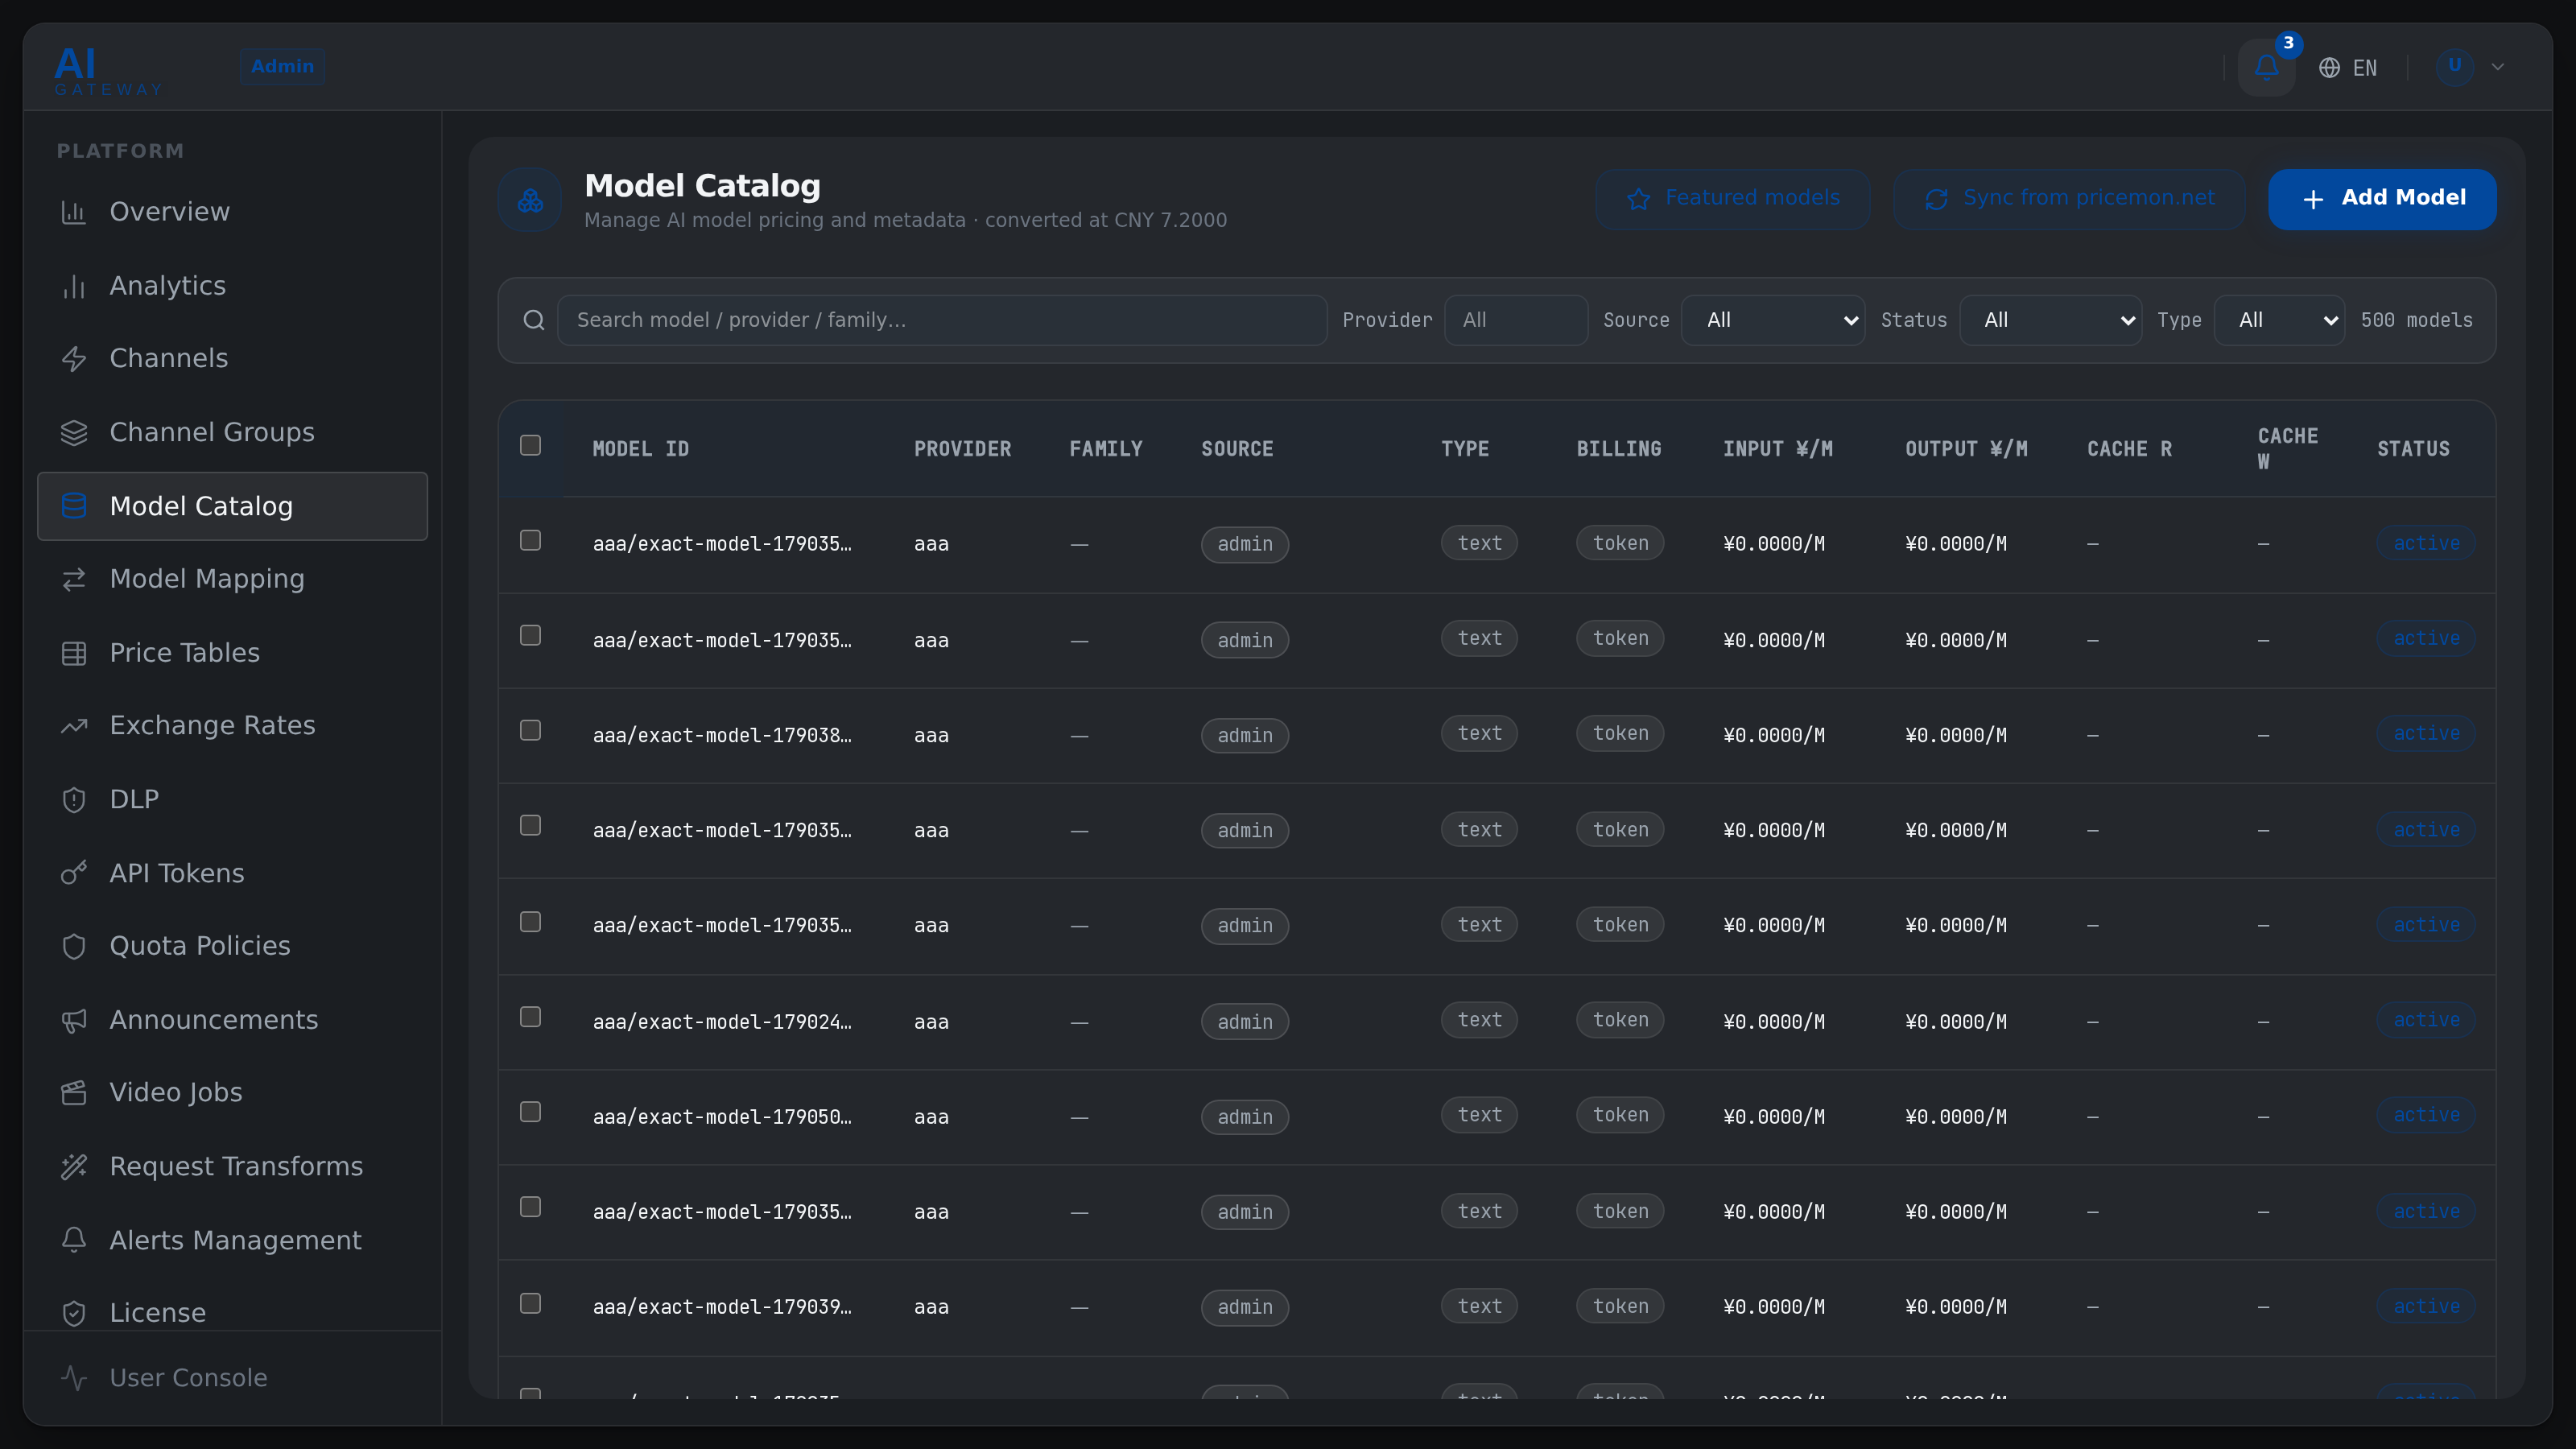Click the Exchange Rates trend icon

(74, 726)
